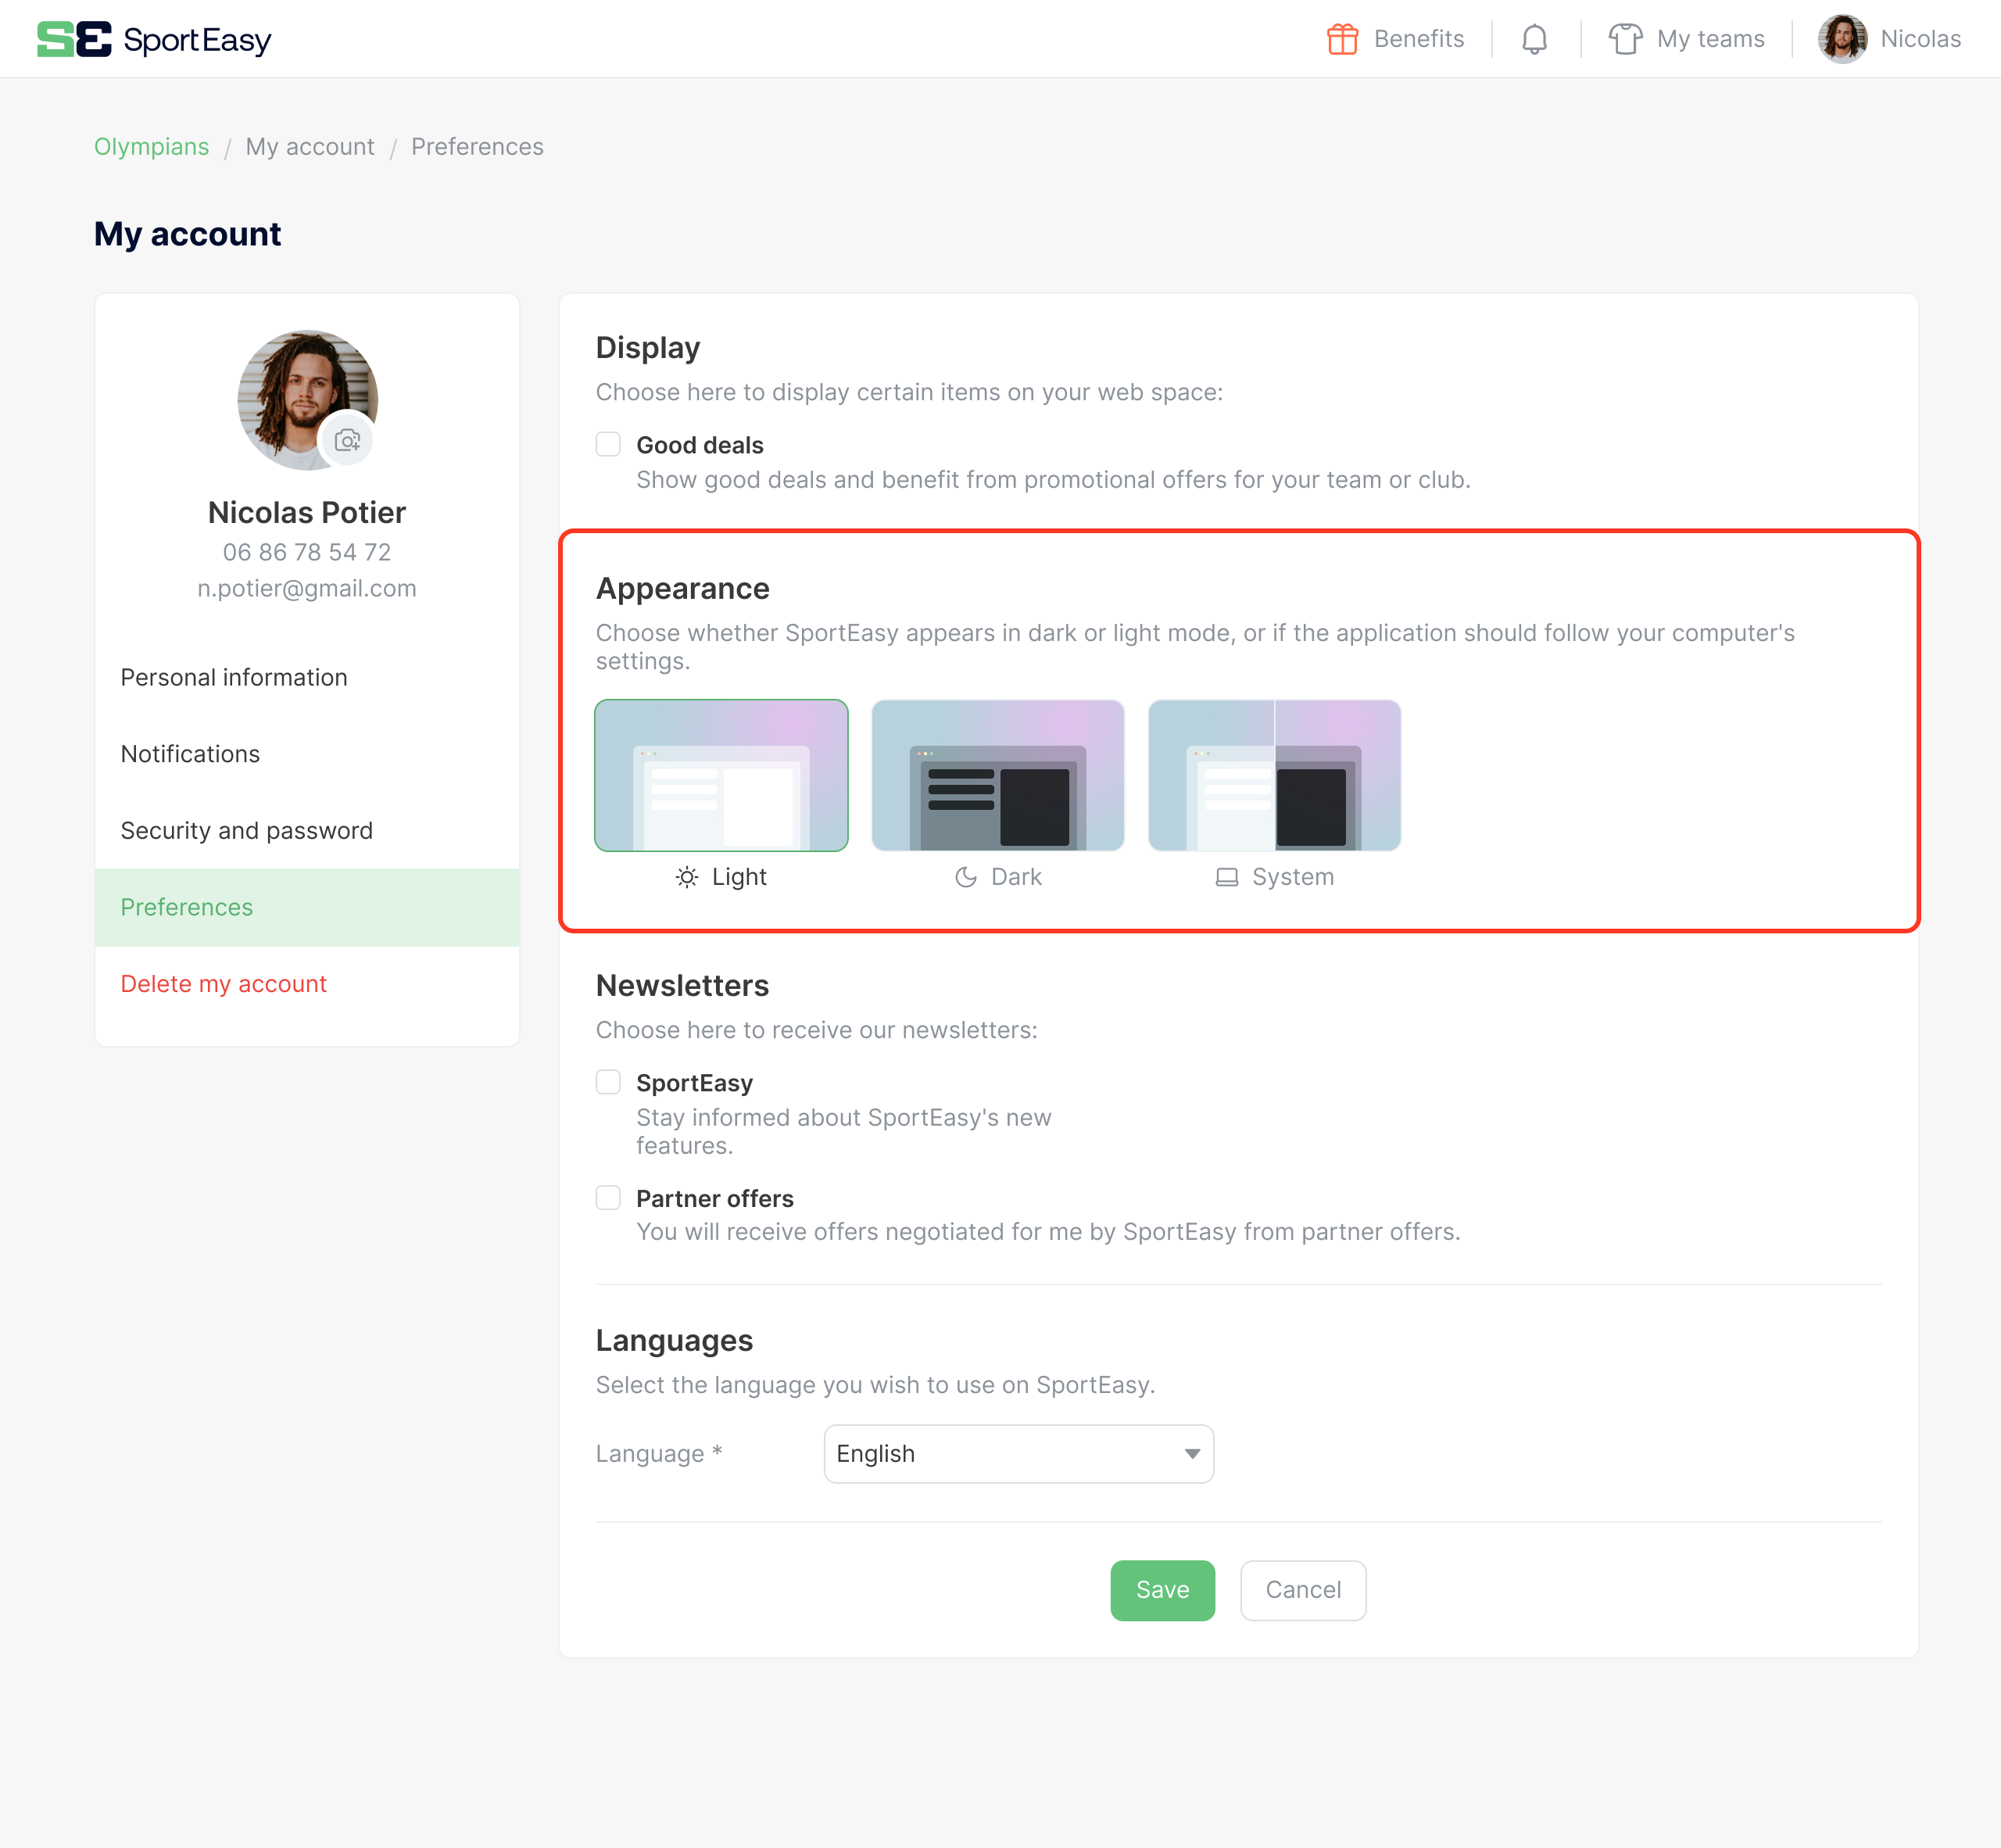The width and height of the screenshot is (2001, 1848).
Task: Open the Language dropdown
Action: pyautogui.click(x=1018, y=1453)
